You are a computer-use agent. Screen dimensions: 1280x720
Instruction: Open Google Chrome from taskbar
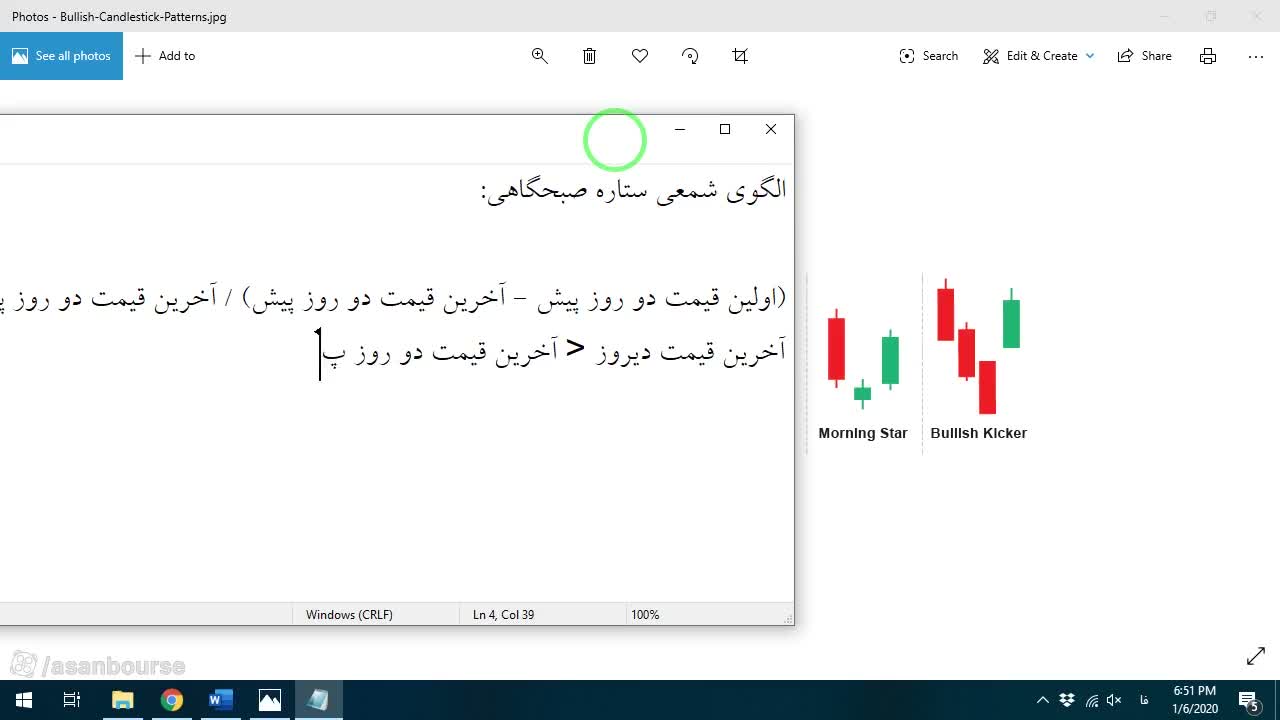click(171, 700)
